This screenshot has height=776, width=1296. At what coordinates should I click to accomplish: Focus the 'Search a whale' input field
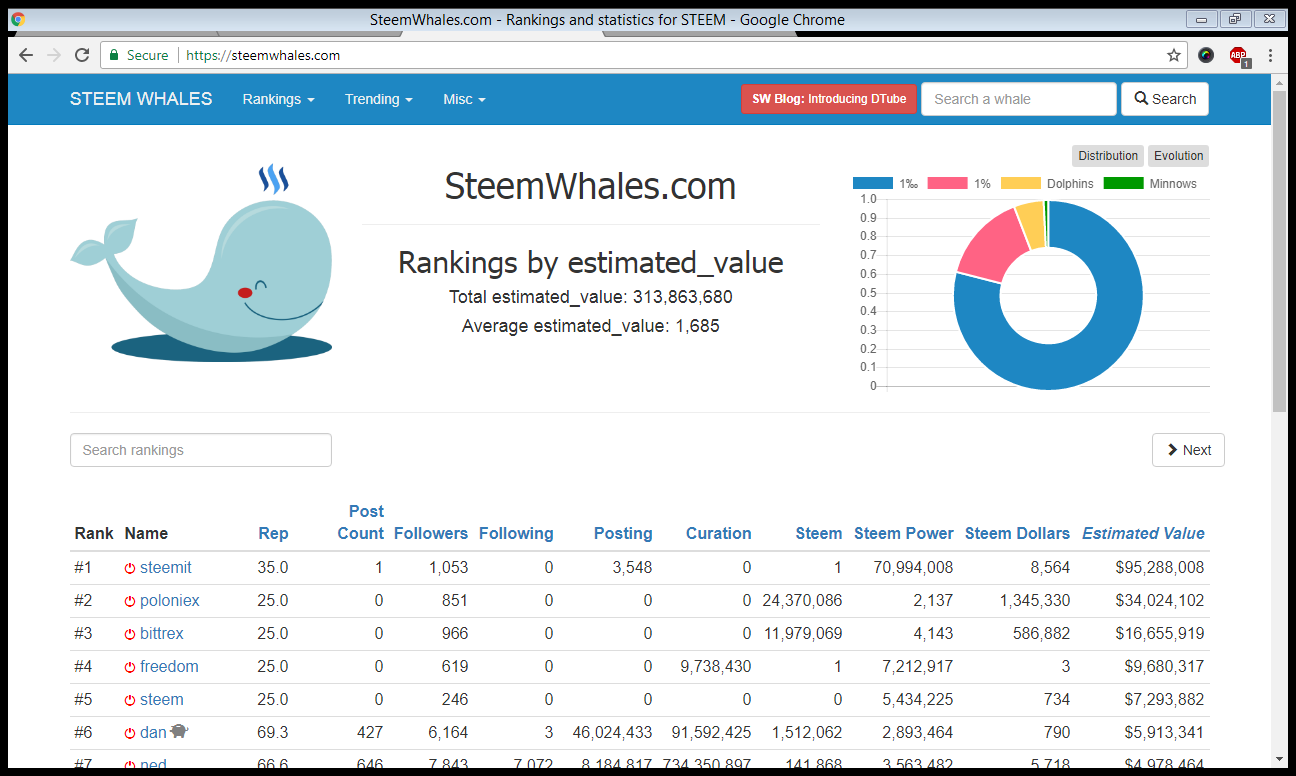[x=1018, y=99]
